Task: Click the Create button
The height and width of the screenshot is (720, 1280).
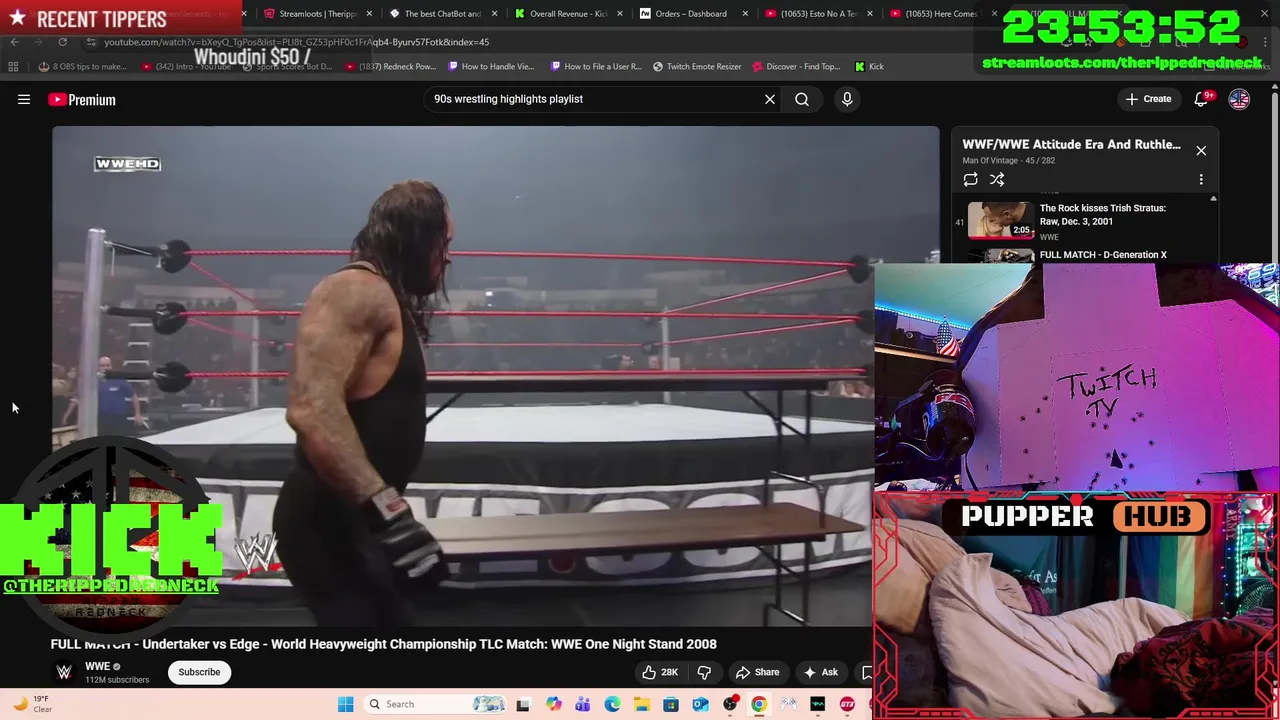Action: pyautogui.click(x=1148, y=99)
